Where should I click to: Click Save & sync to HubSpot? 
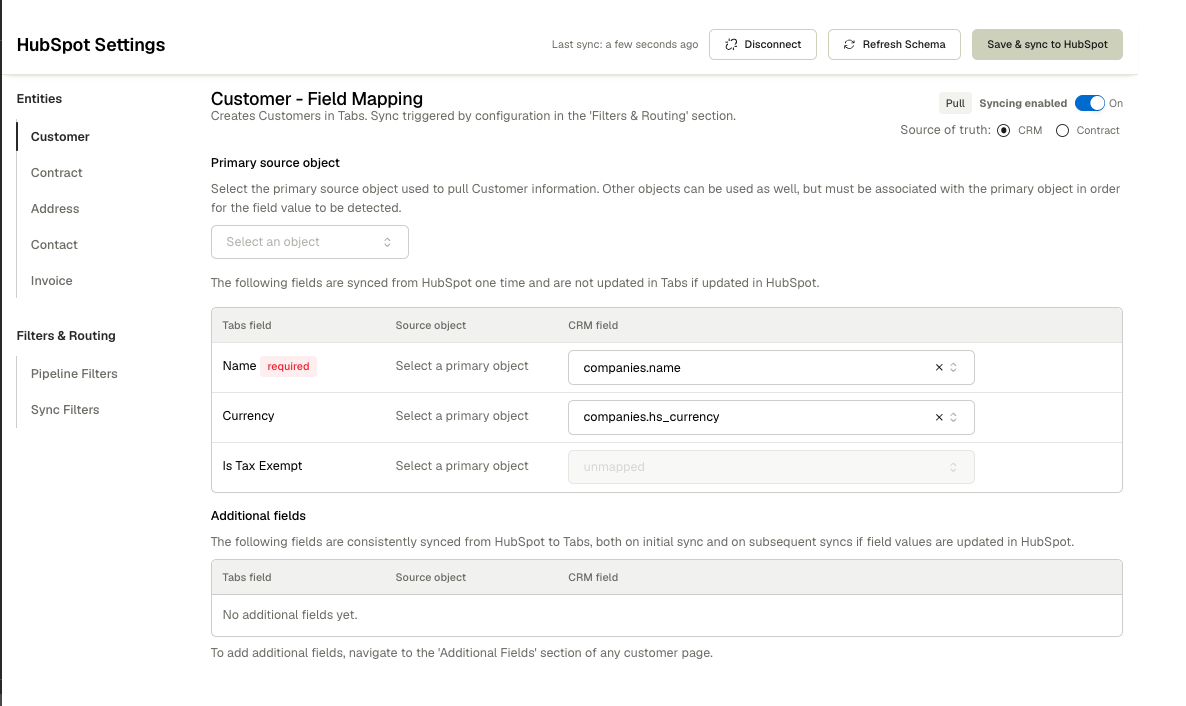[1047, 45]
